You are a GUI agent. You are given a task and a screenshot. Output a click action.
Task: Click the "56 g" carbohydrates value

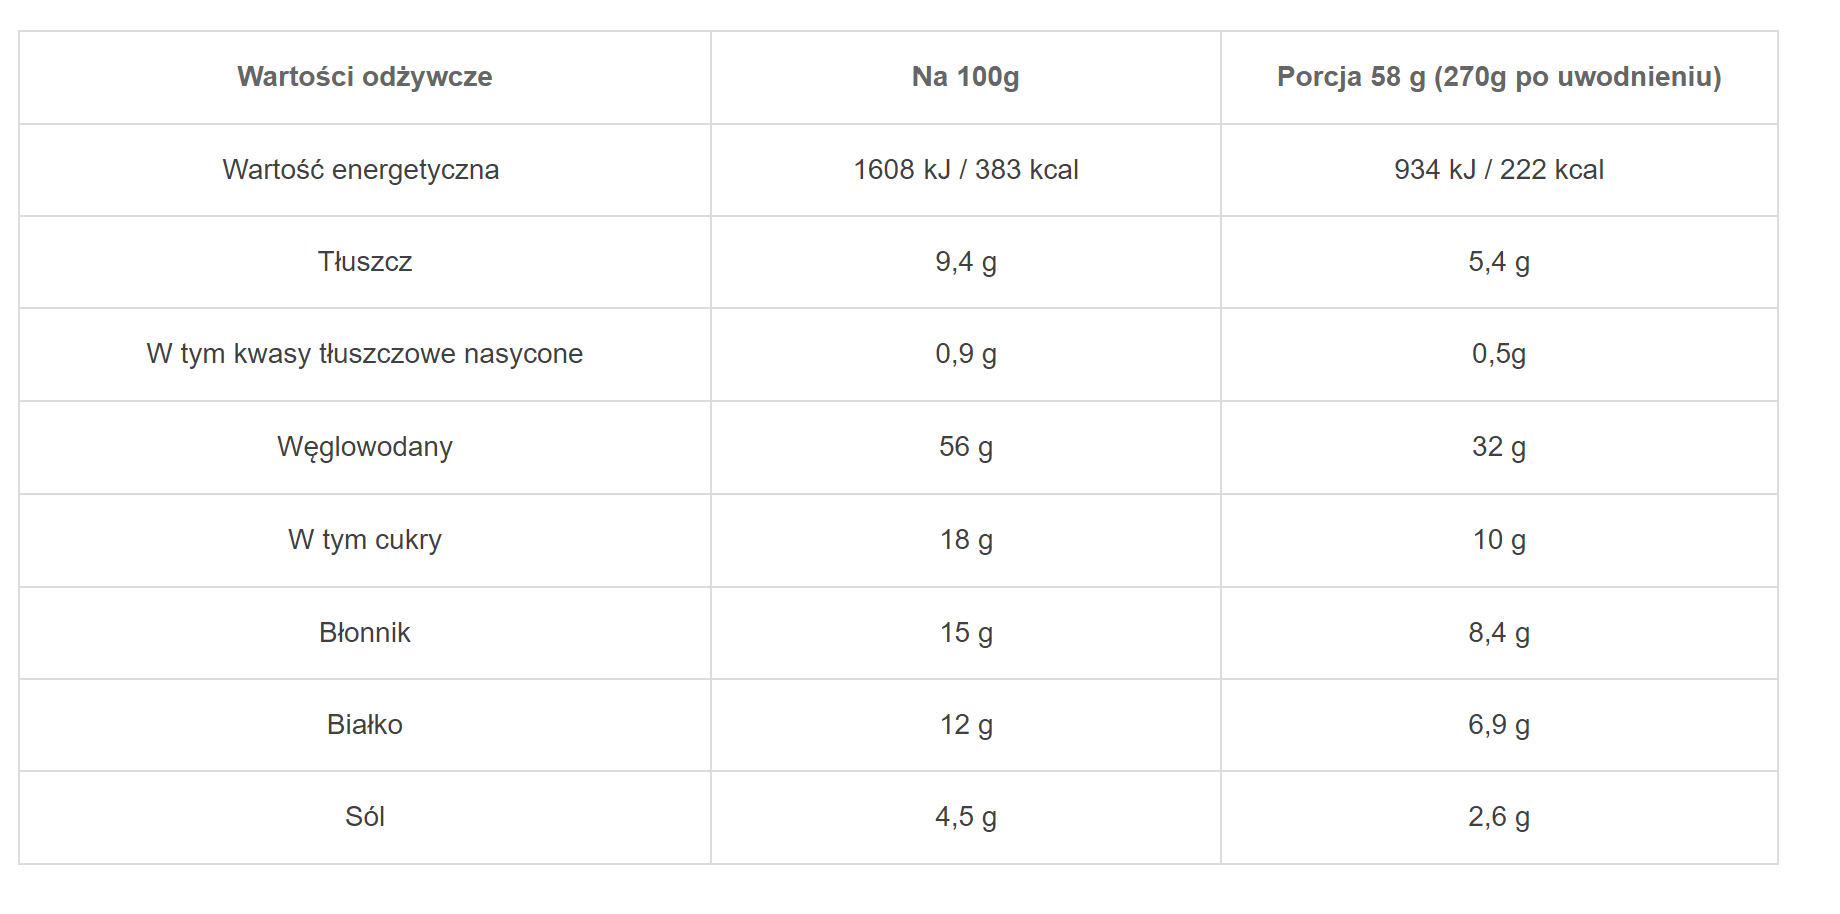965,447
